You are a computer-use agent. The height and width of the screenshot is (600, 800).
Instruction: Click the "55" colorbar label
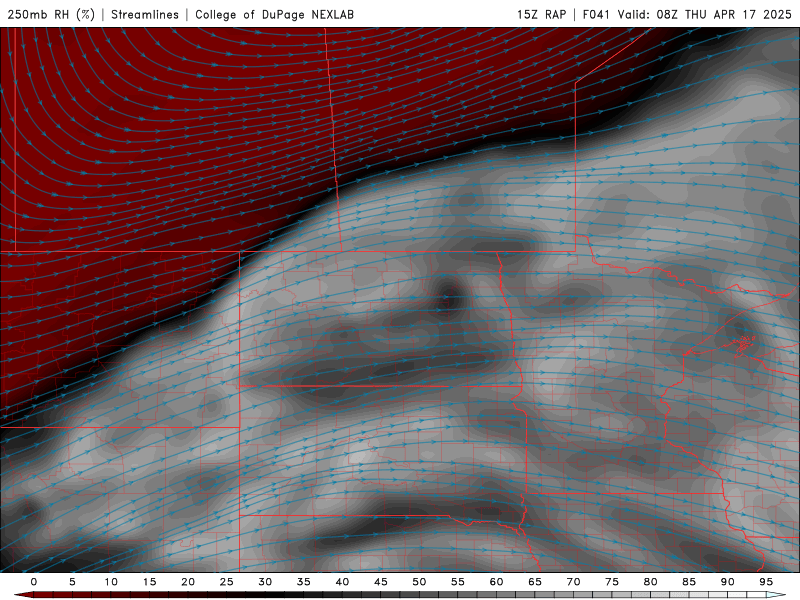[x=458, y=582]
